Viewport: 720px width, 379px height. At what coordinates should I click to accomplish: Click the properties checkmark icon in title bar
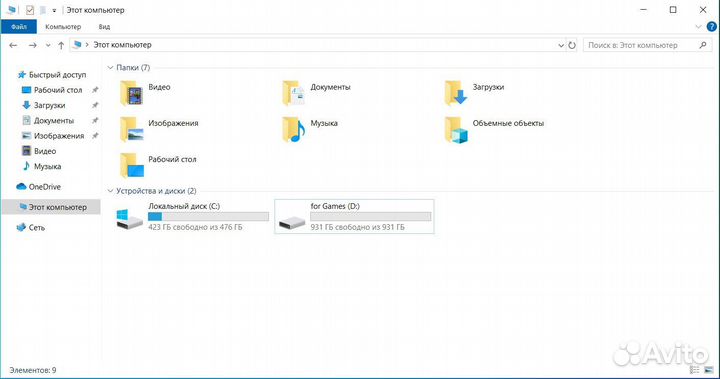coord(30,10)
